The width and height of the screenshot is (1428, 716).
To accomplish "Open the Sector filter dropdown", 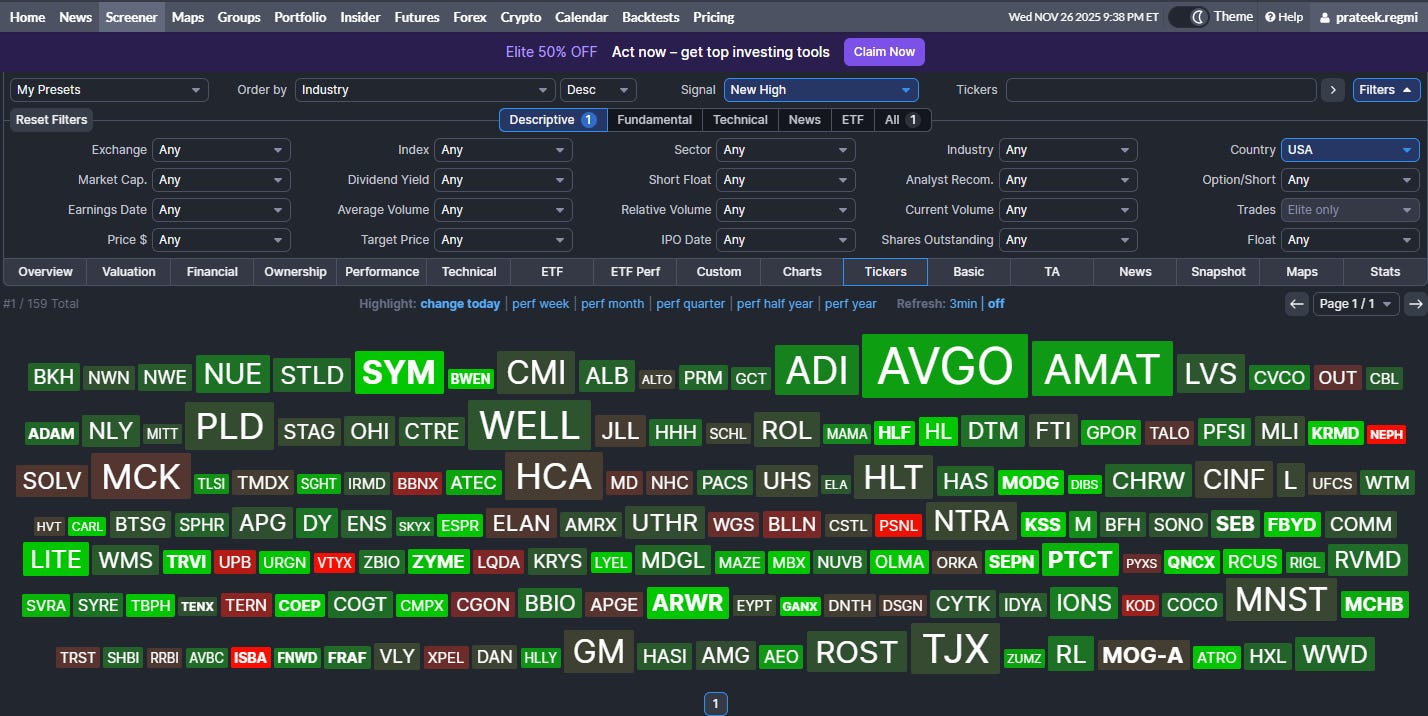I will coord(786,150).
